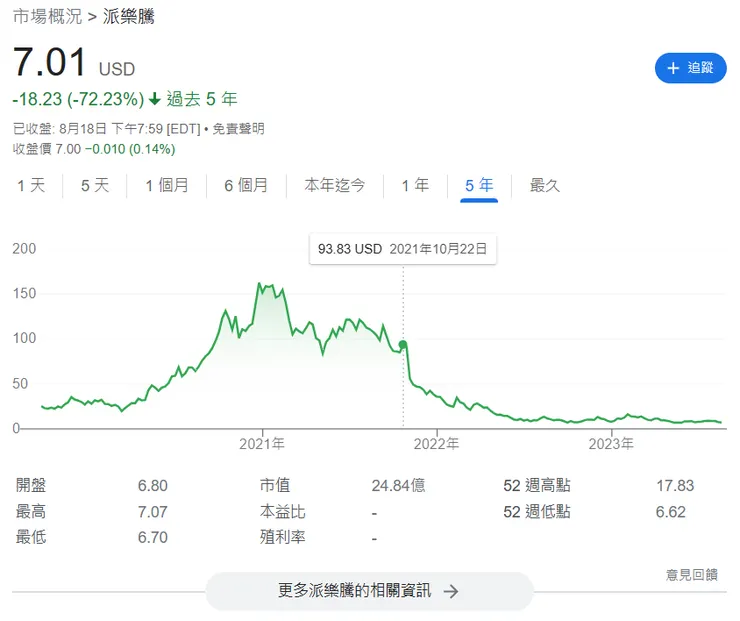Screen dimensions: 740x621
Task: Switch to the 1 個月 tab
Action: pos(167,185)
